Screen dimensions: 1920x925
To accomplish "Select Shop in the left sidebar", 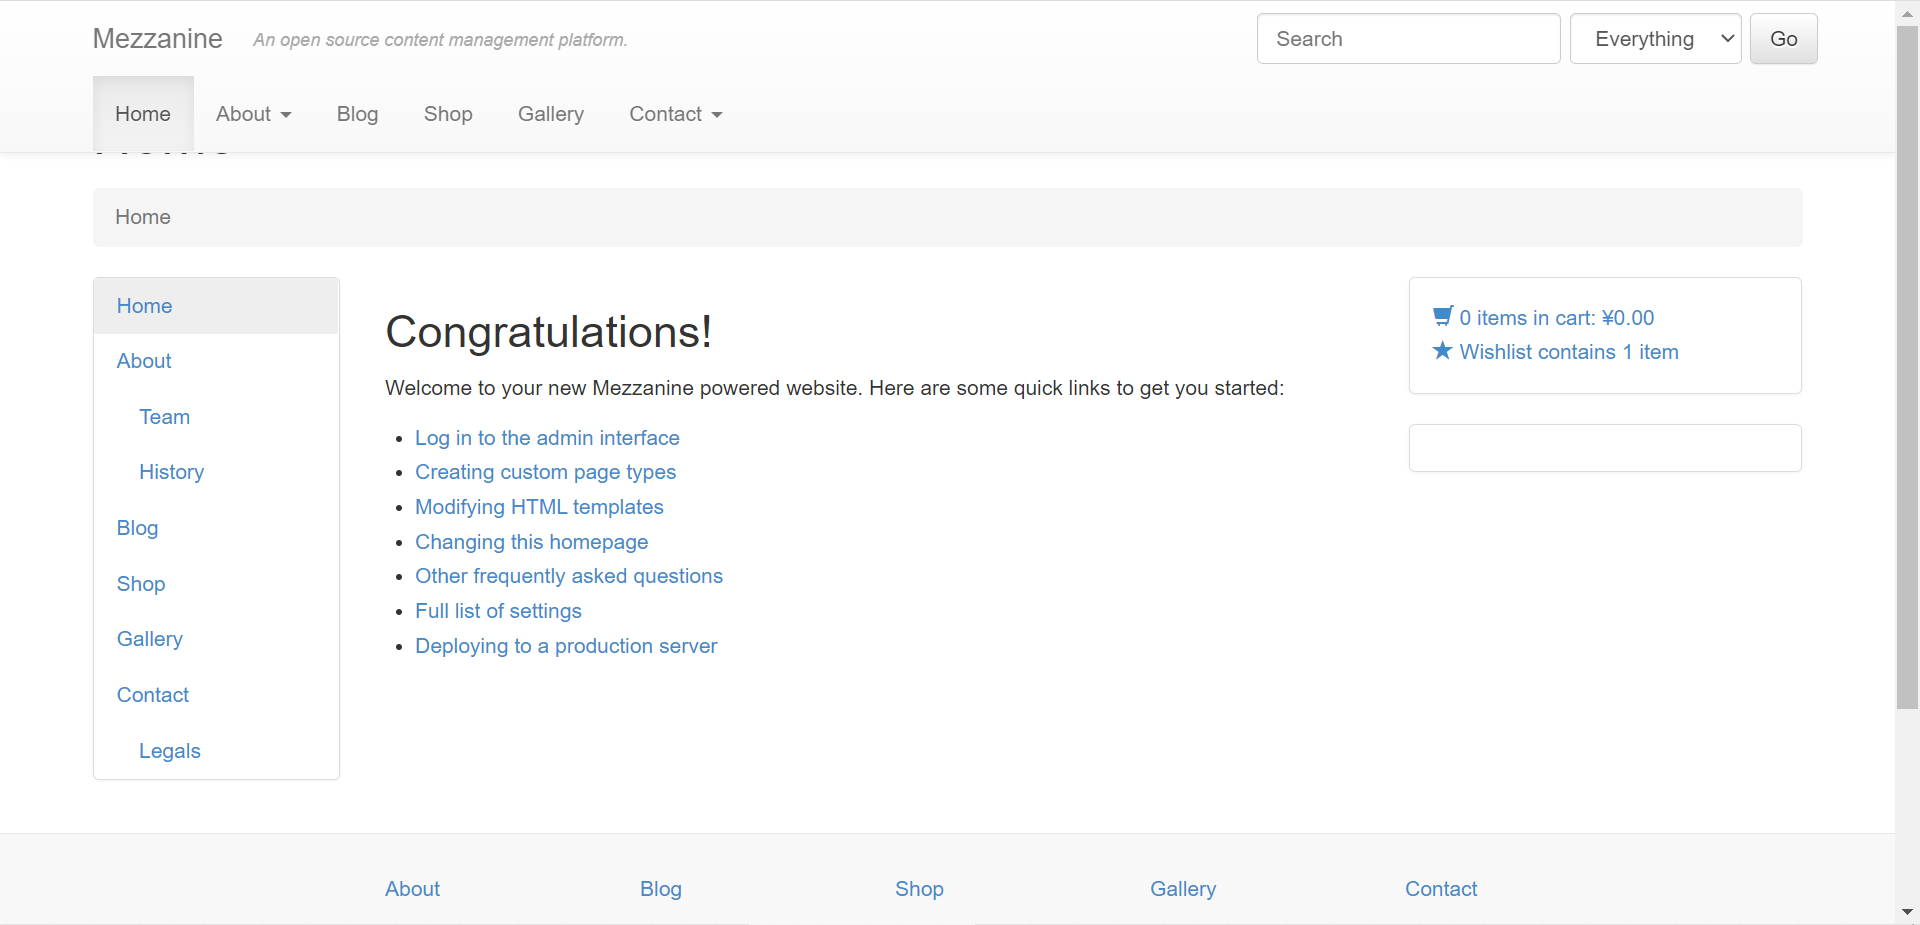I will (x=216, y=584).
